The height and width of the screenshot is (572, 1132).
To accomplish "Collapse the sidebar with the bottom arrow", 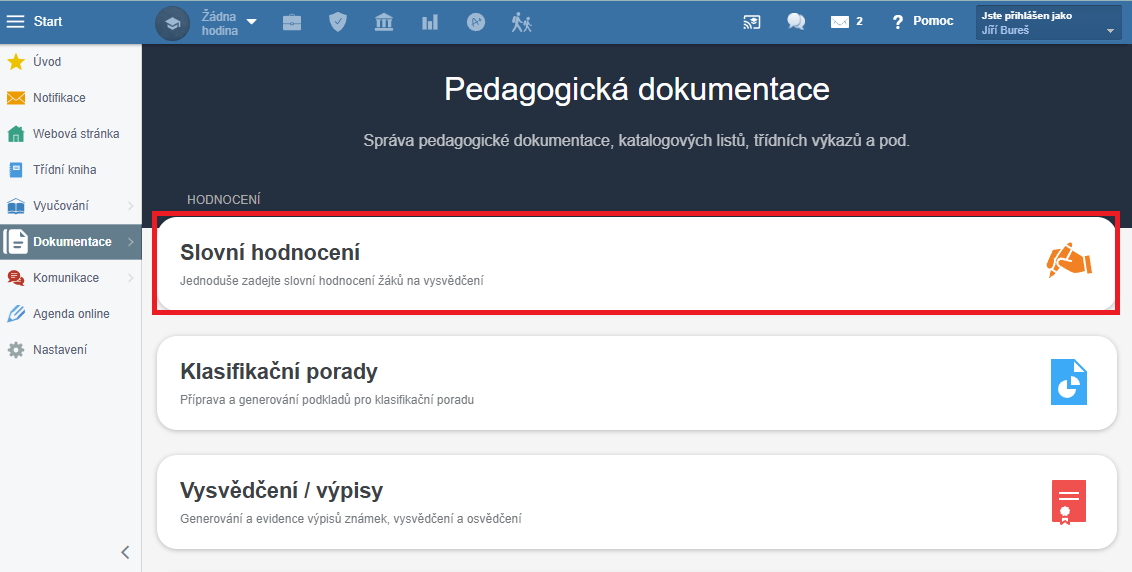I will coord(126,552).
